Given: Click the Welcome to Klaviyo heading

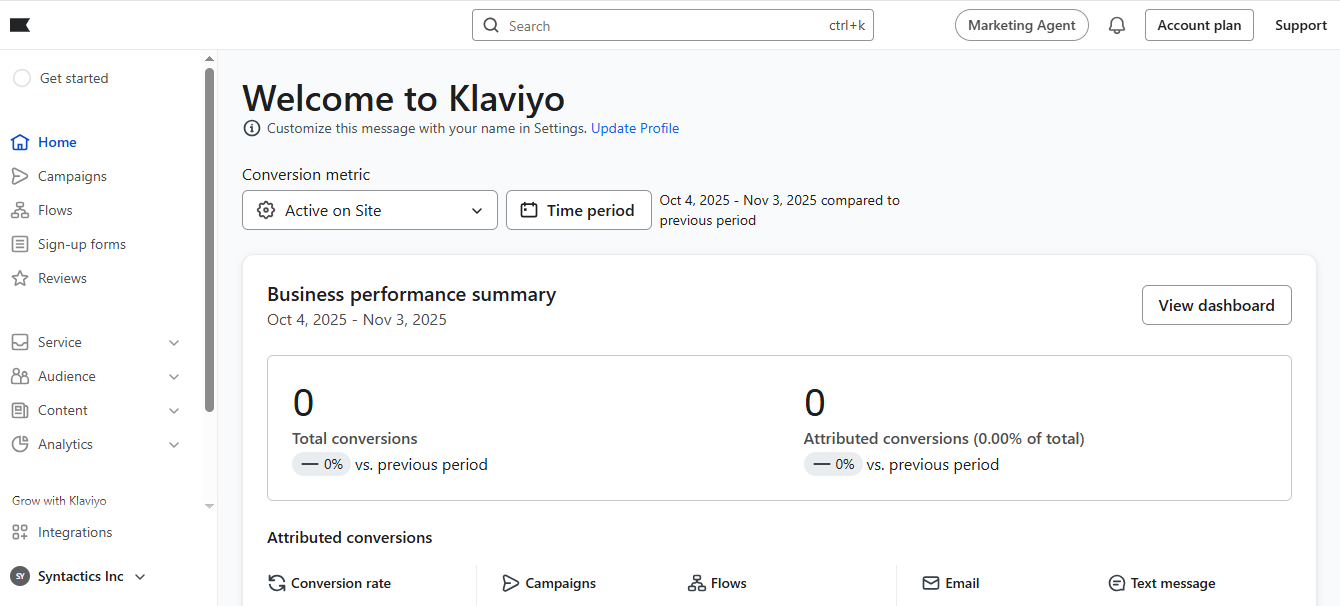Looking at the screenshot, I should click(x=403, y=98).
